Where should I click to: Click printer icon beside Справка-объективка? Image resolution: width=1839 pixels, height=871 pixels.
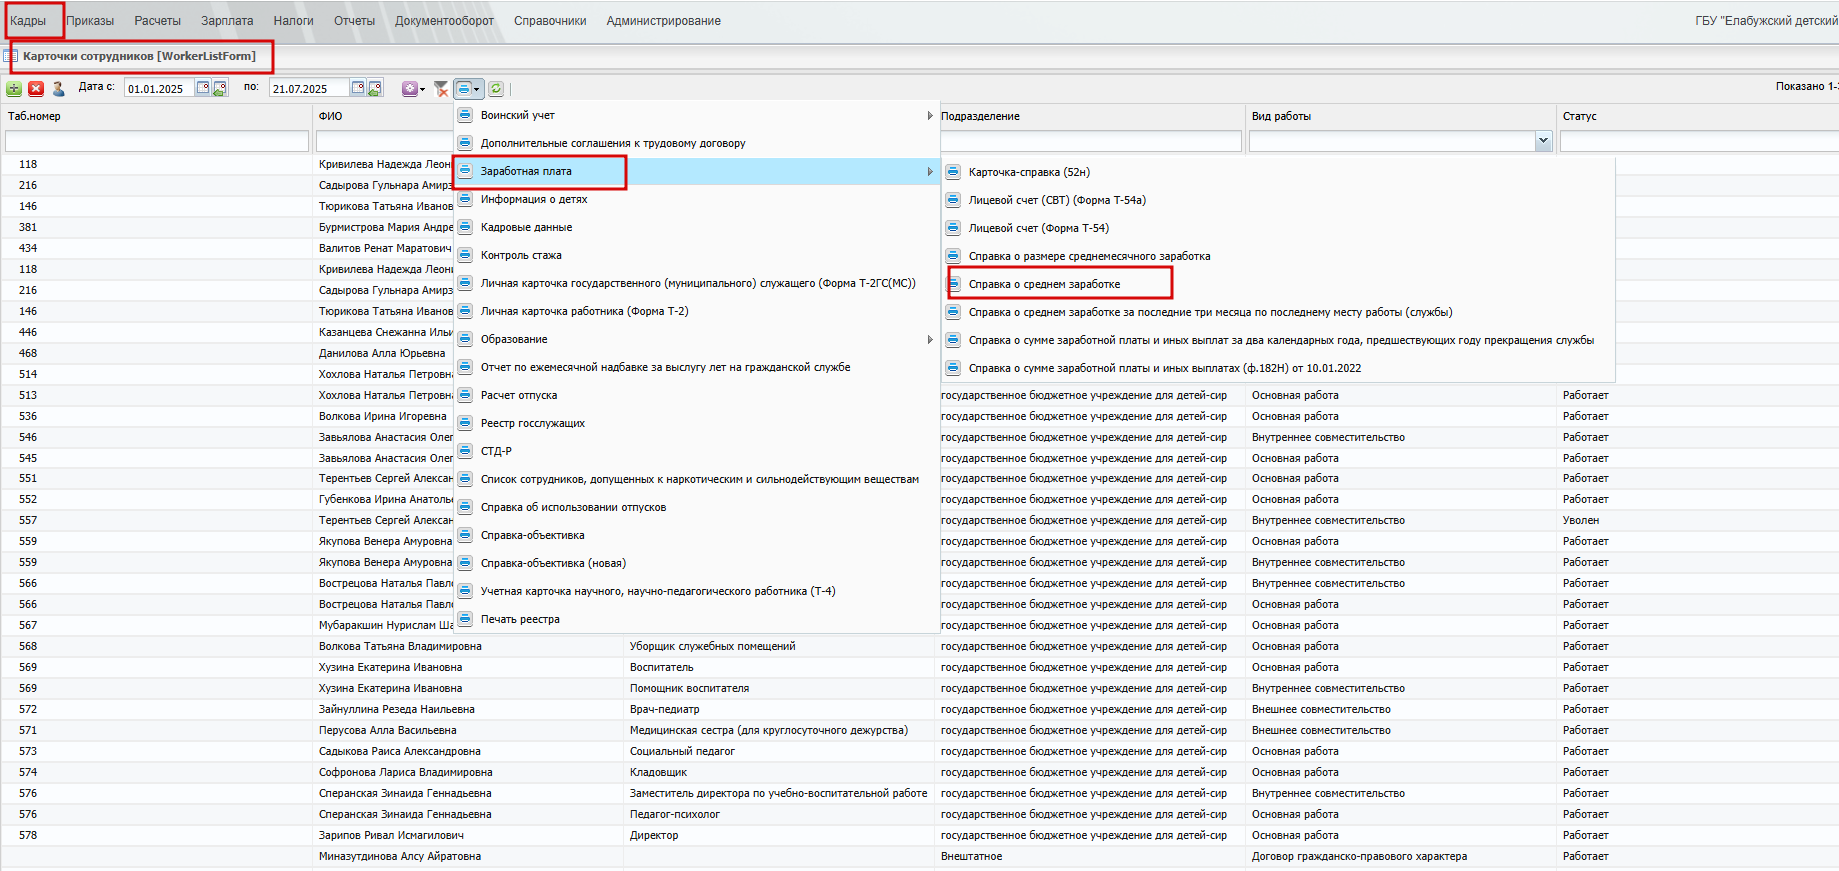point(465,535)
